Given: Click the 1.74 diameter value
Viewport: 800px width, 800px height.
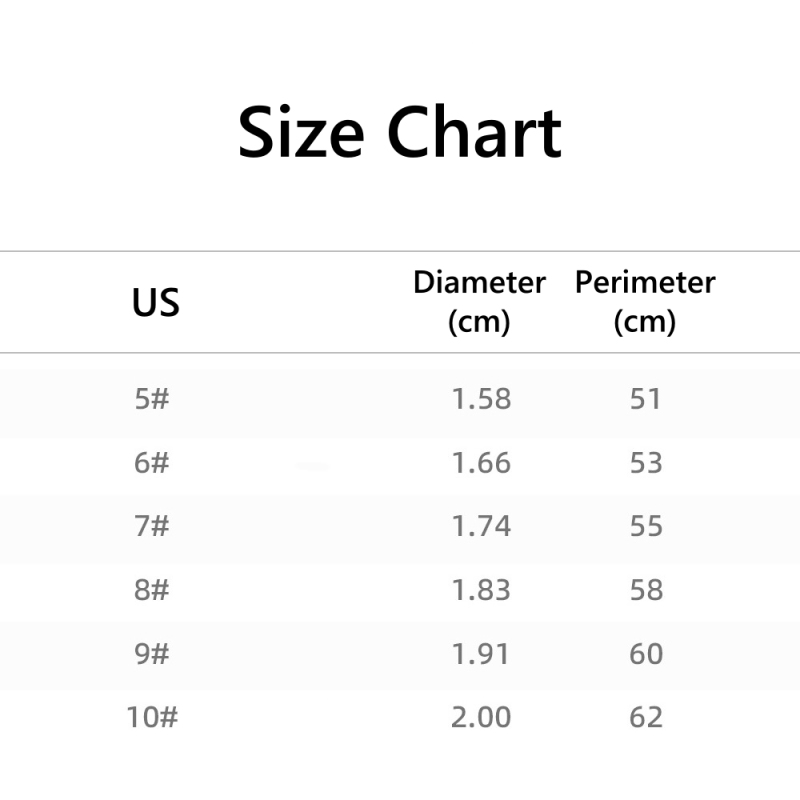Looking at the screenshot, I should [x=481, y=526].
